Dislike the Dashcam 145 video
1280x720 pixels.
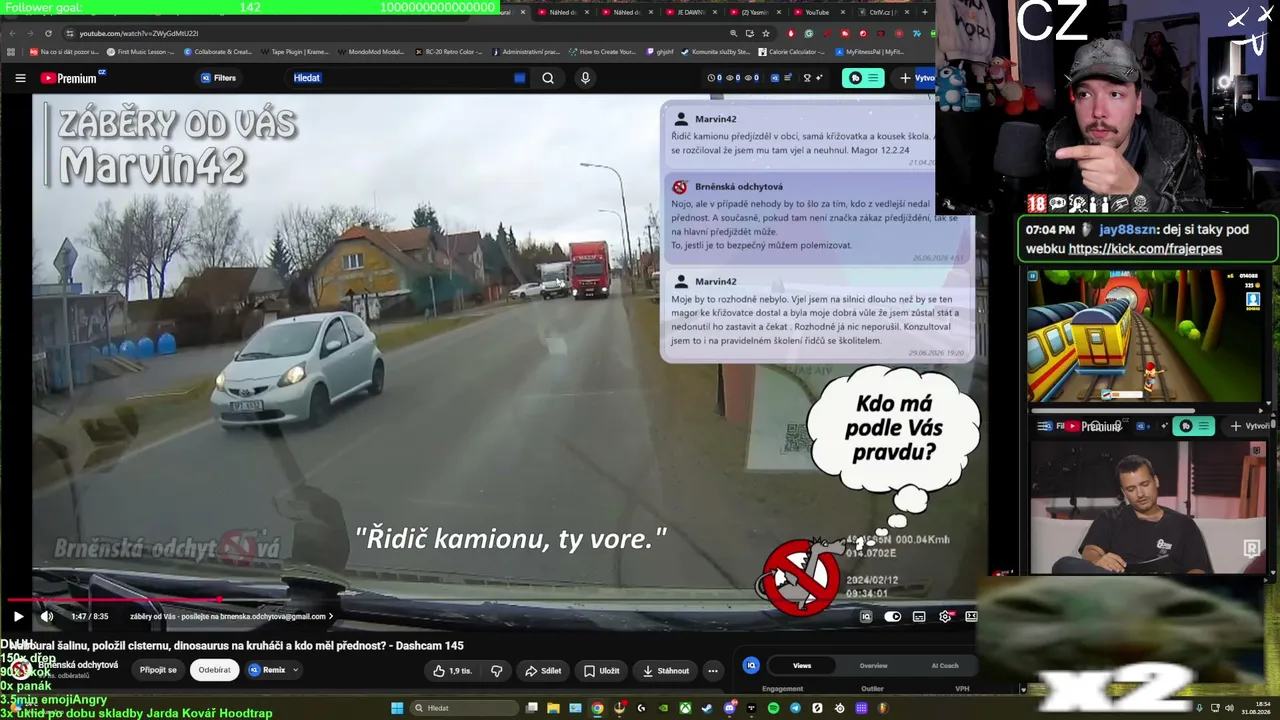(x=496, y=671)
